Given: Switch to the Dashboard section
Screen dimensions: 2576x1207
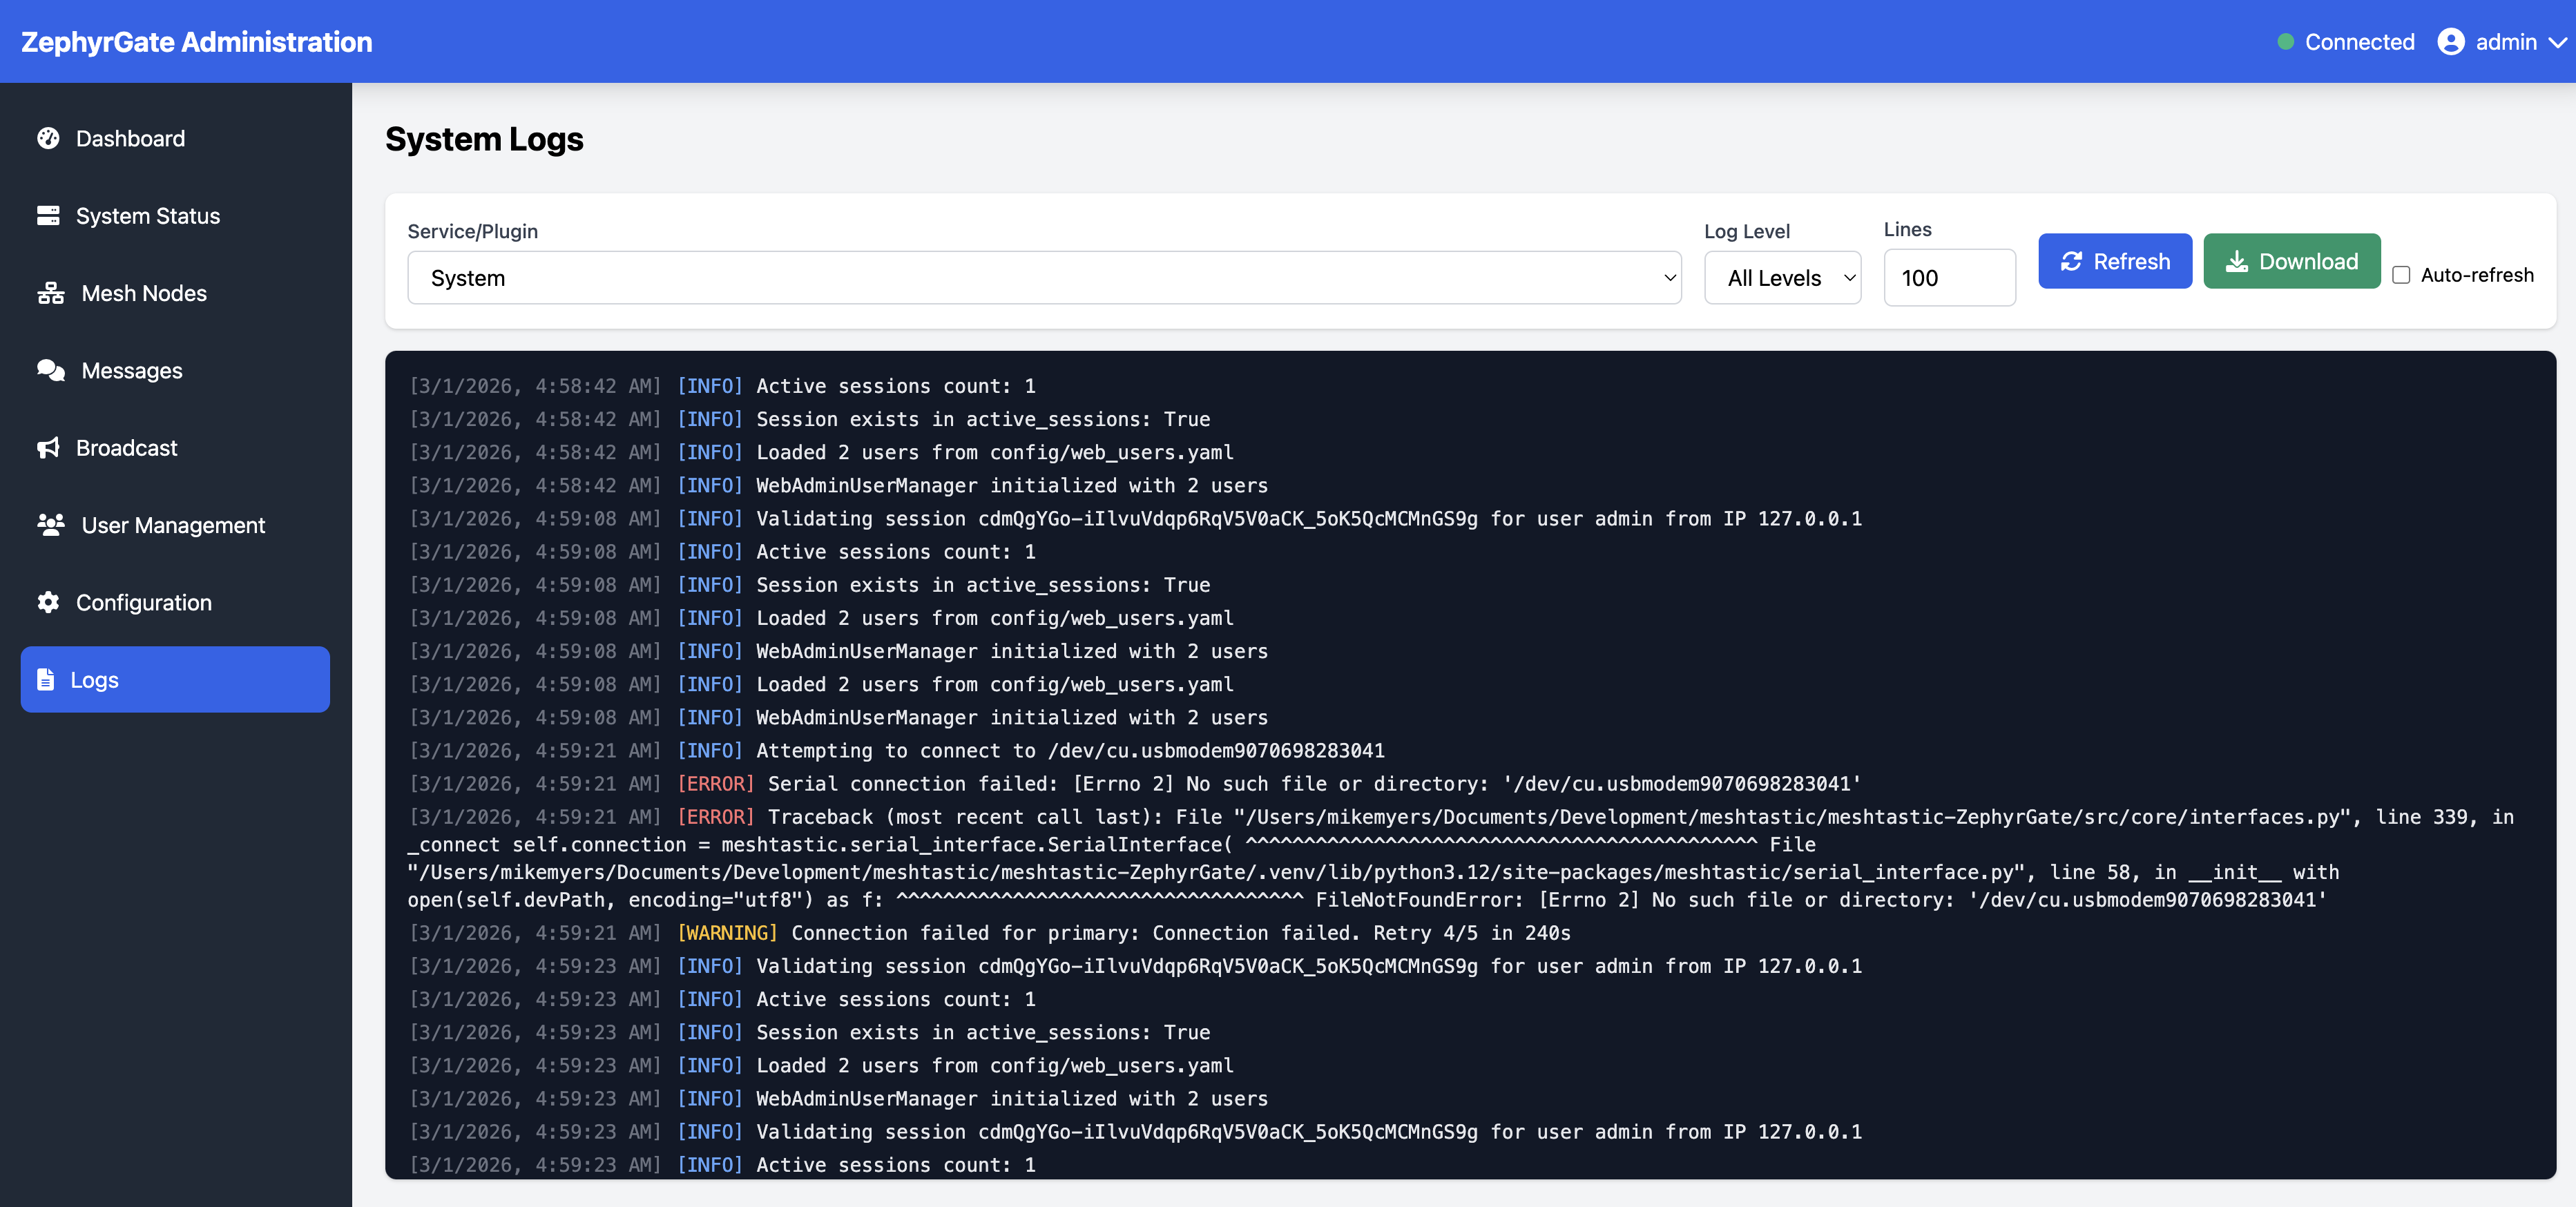Looking at the screenshot, I should pos(130,138).
